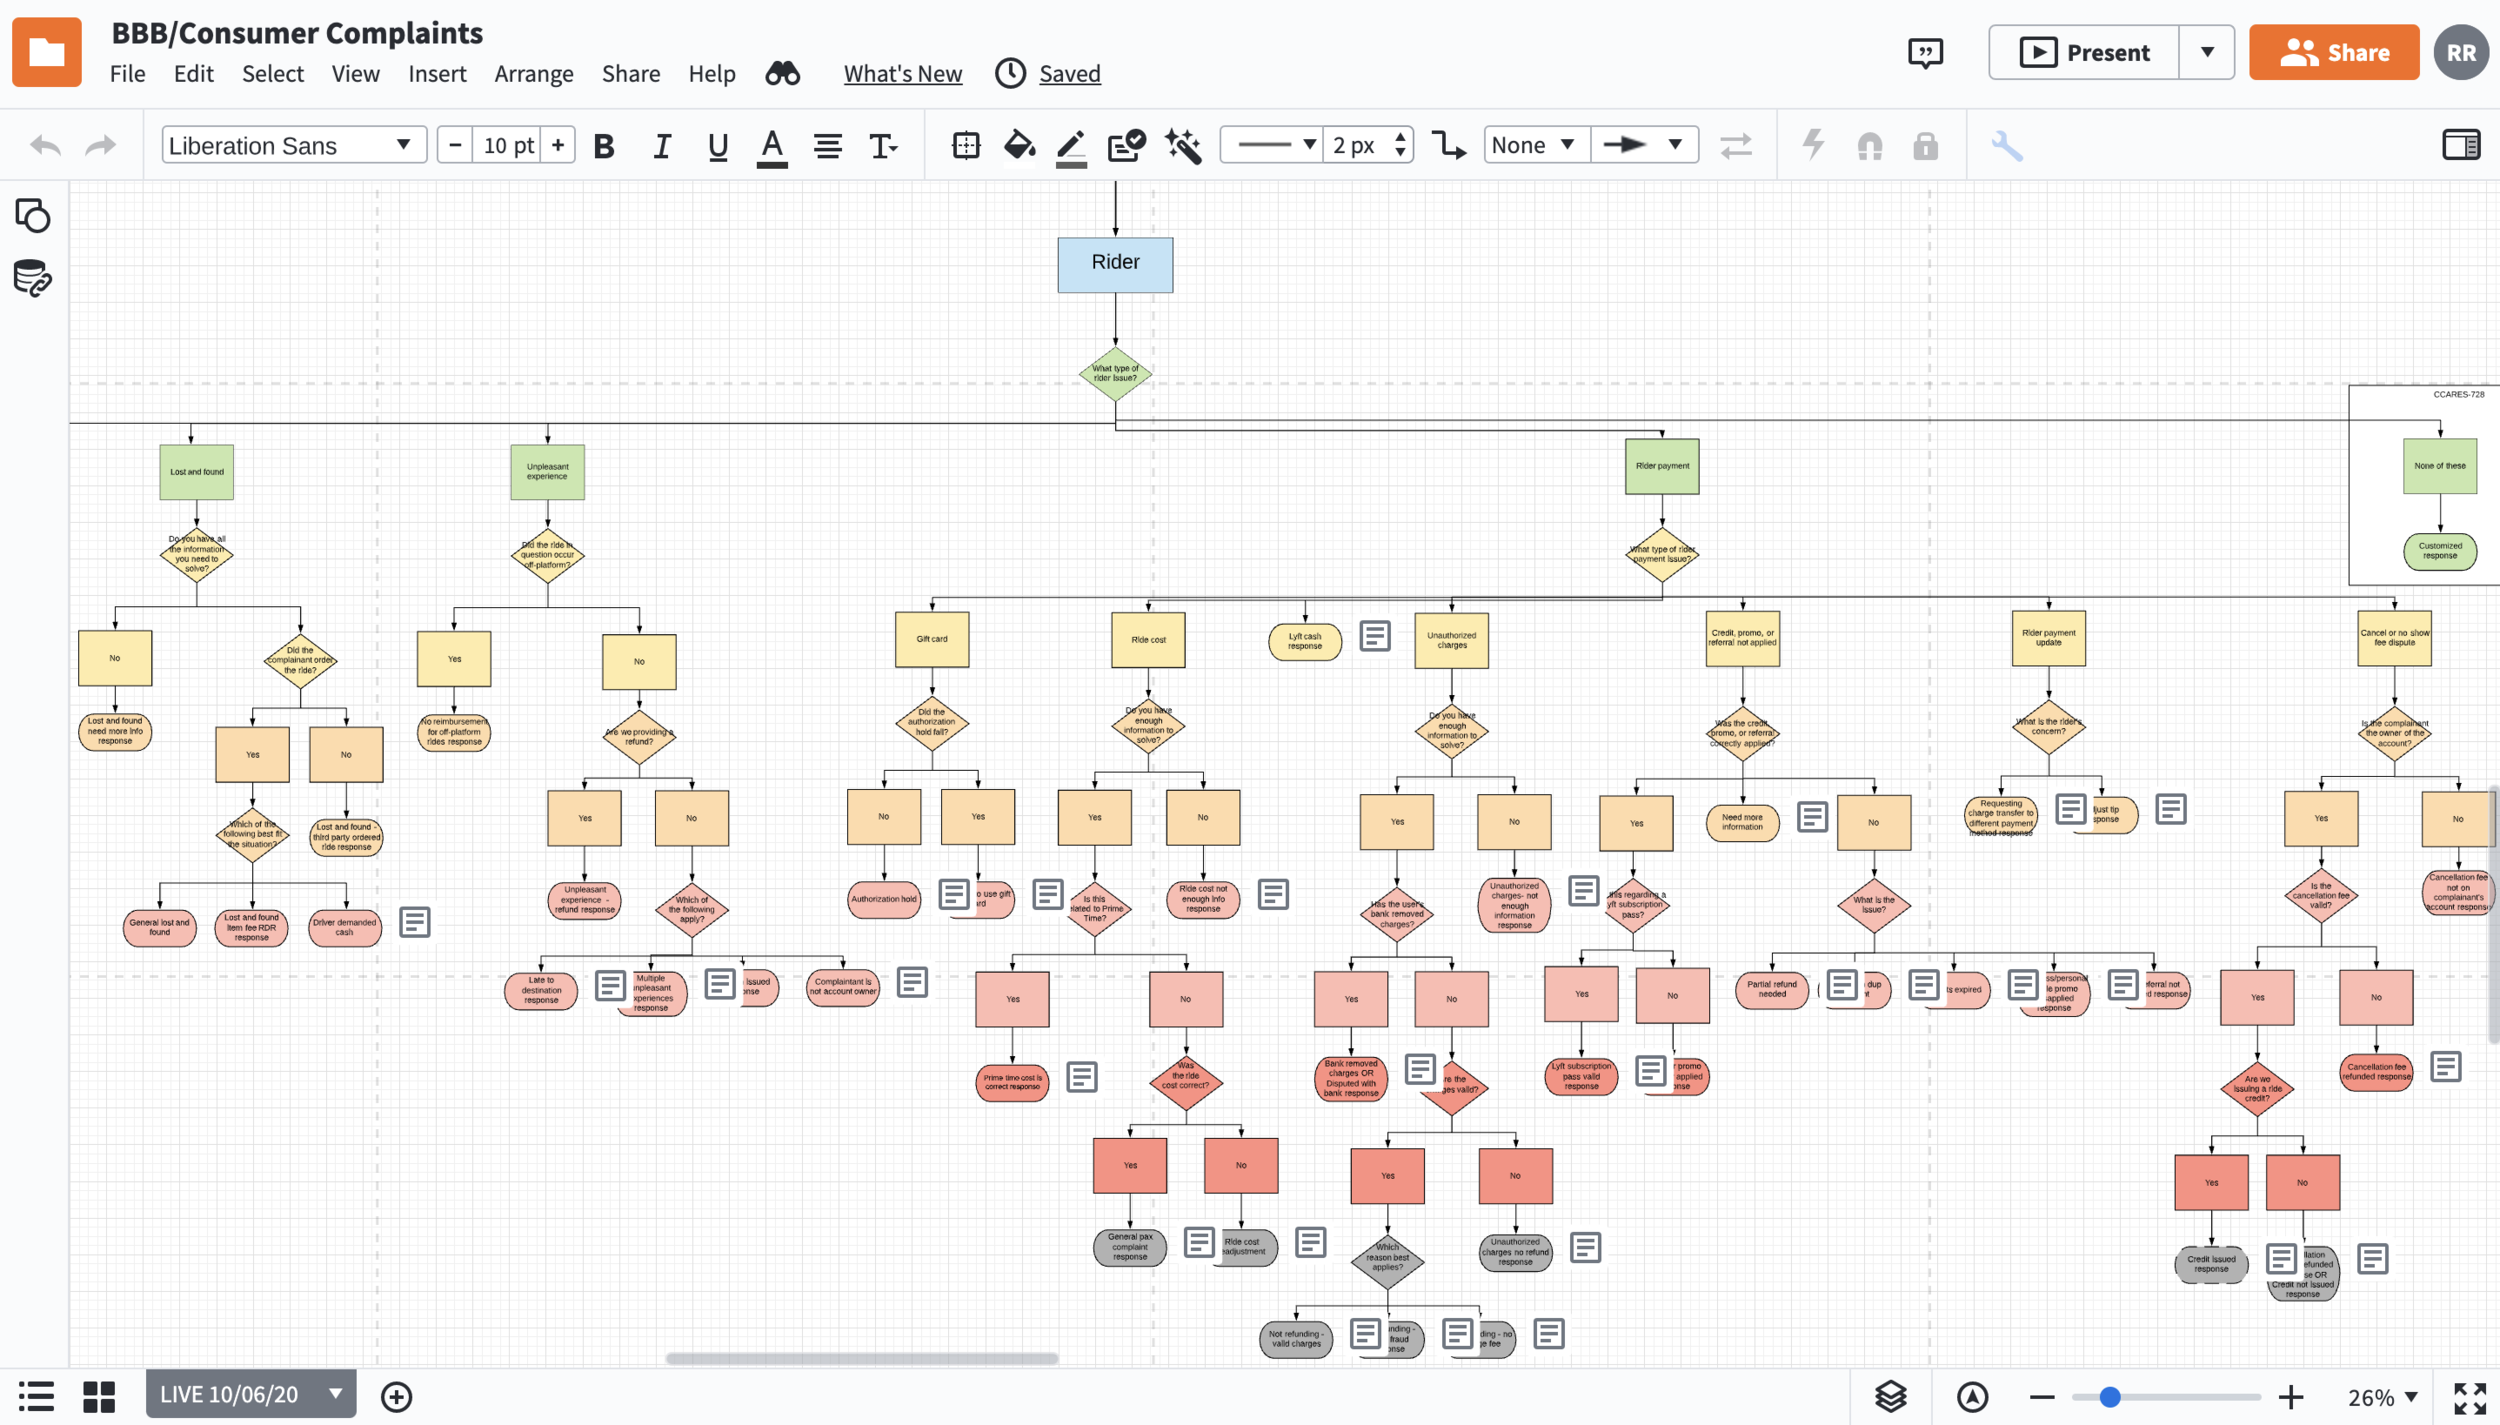
Task: Open the Shapes panel icon
Action: pyautogui.click(x=32, y=215)
